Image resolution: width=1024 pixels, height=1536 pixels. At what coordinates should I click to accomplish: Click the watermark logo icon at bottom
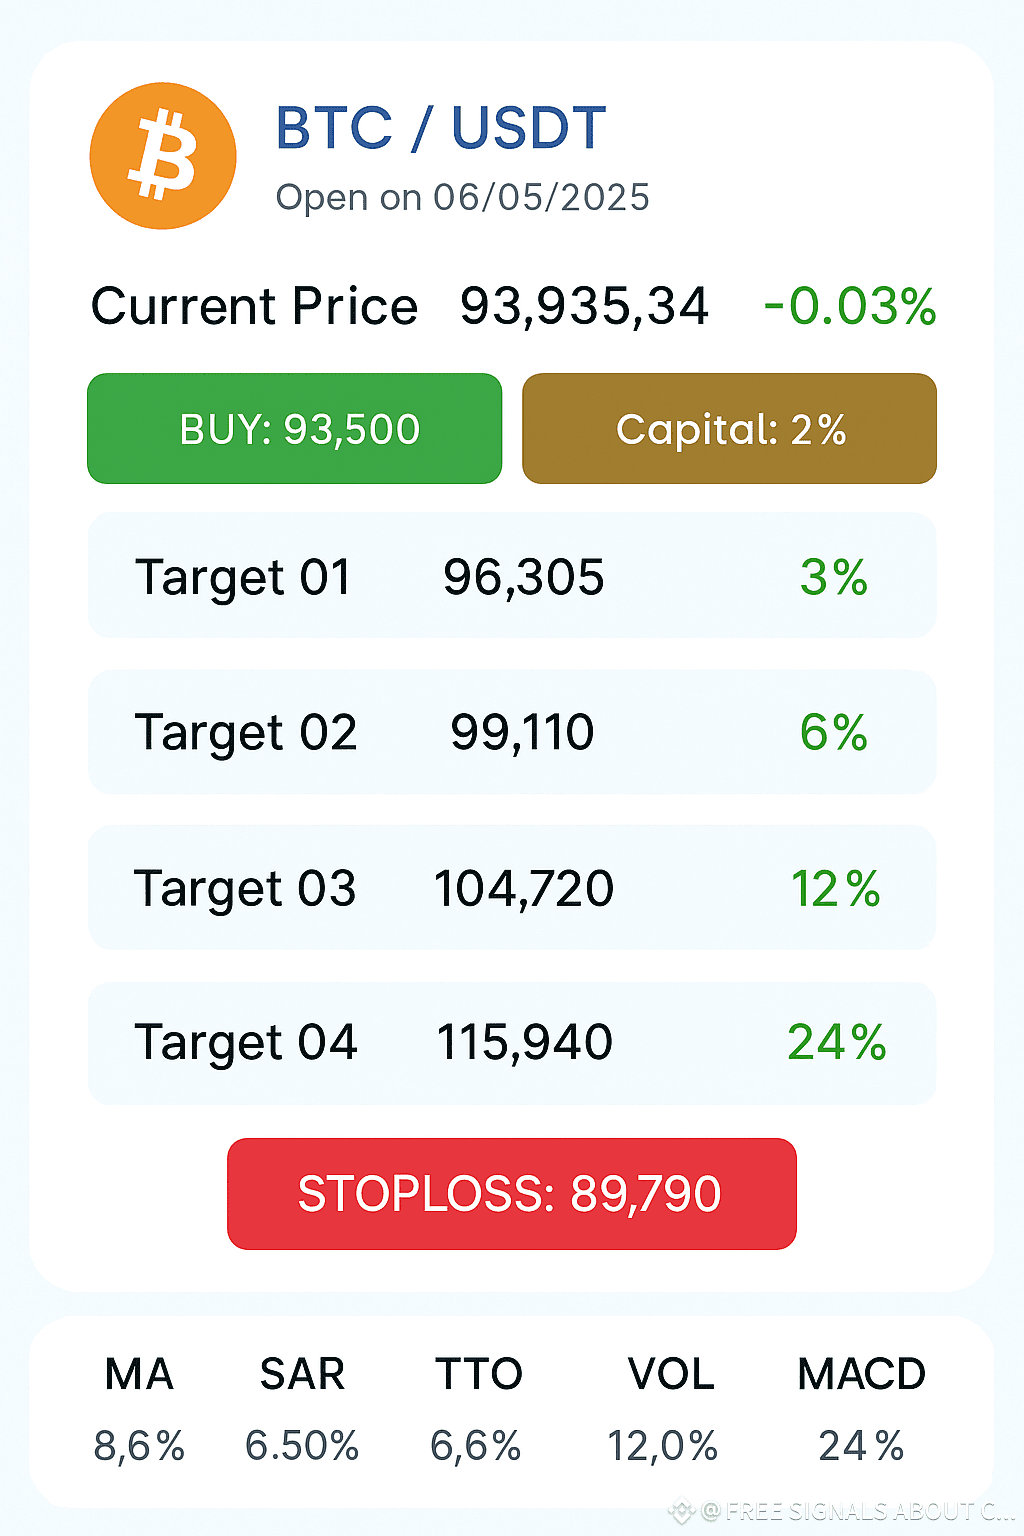(681, 1511)
